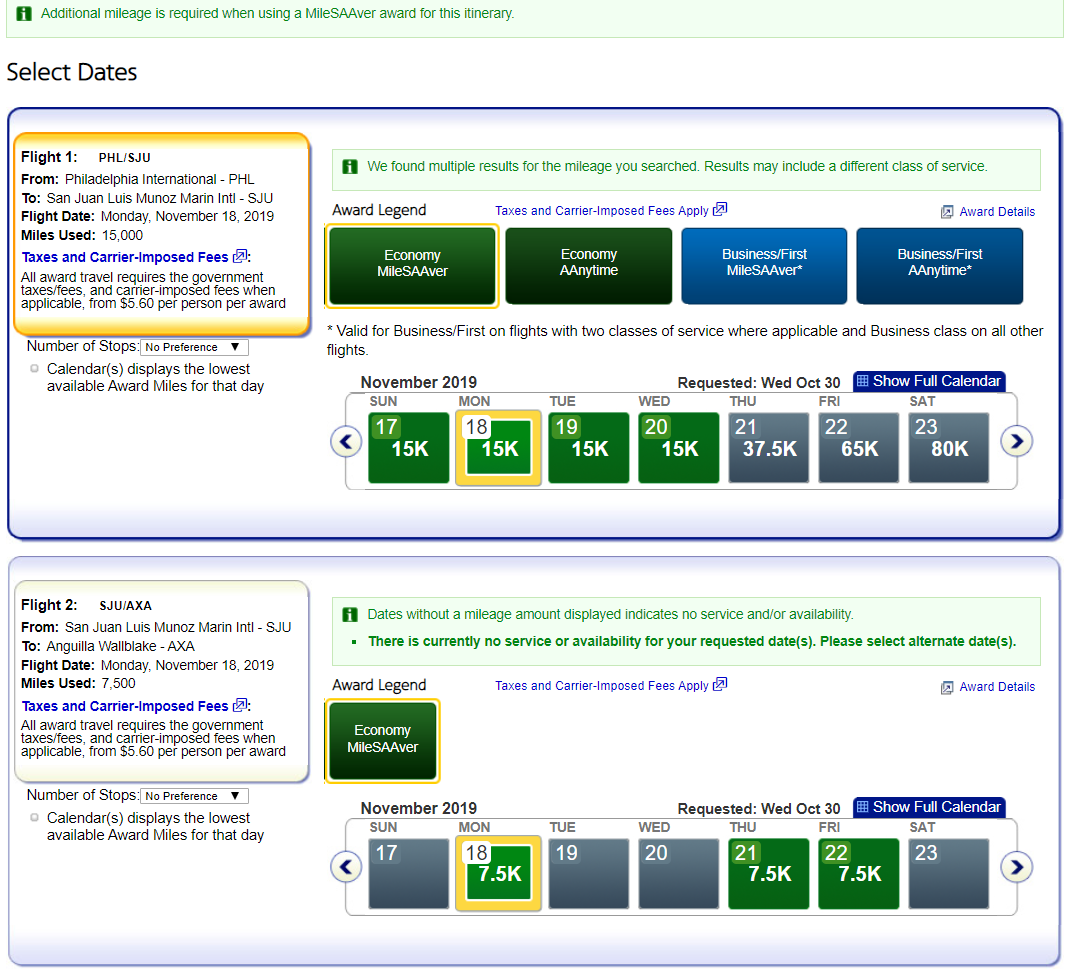Choose Business/First AAnytime award type

(x=939, y=266)
